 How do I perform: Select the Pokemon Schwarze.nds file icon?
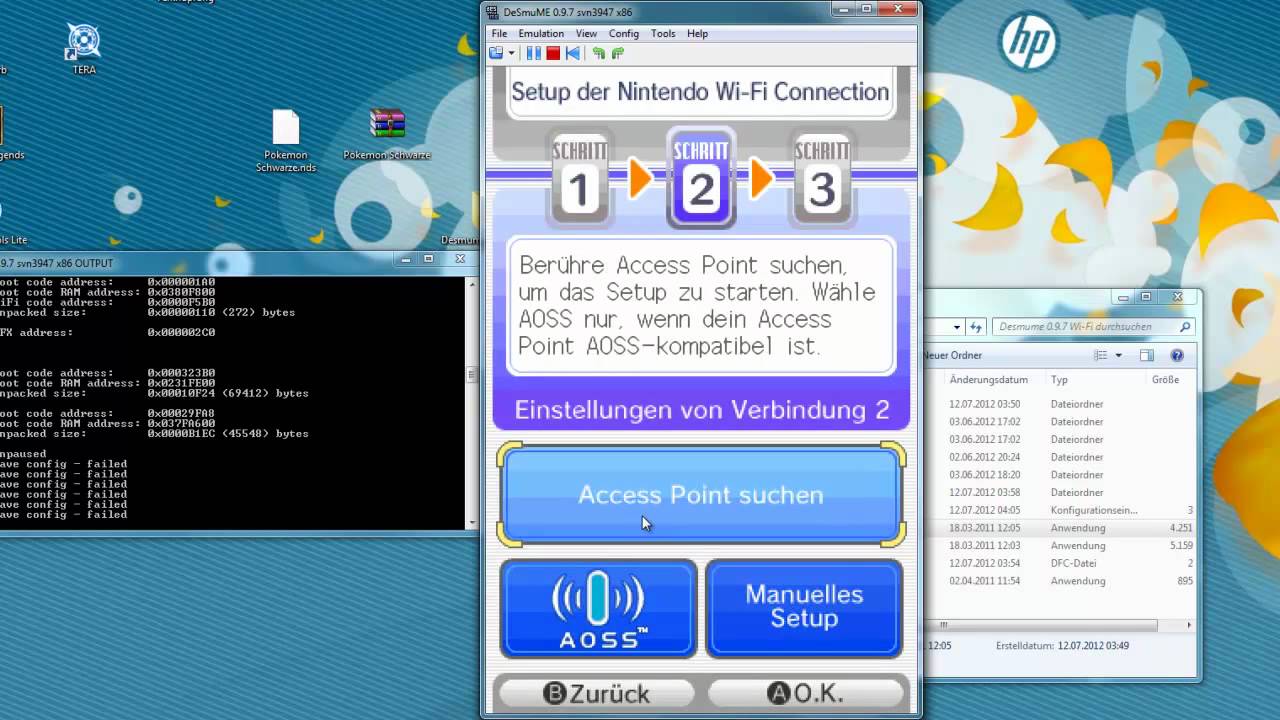286,141
